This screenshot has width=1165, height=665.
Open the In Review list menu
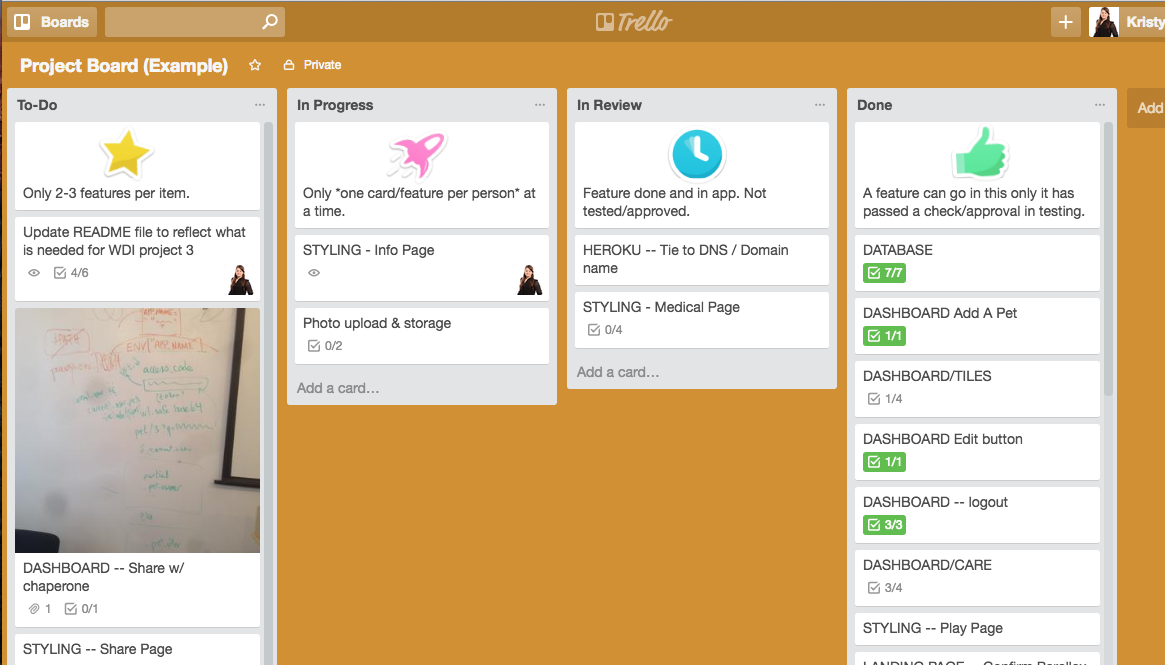click(x=820, y=103)
